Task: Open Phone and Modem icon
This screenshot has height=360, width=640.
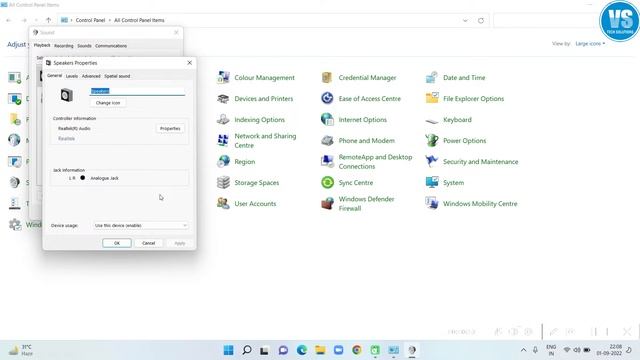Action: [327, 140]
